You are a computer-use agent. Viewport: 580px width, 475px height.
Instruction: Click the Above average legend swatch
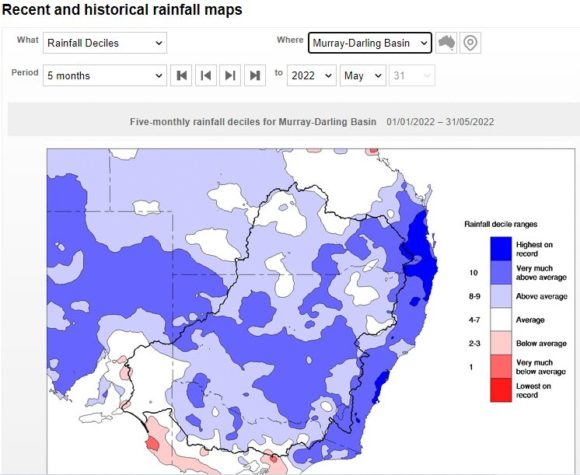coord(501,296)
